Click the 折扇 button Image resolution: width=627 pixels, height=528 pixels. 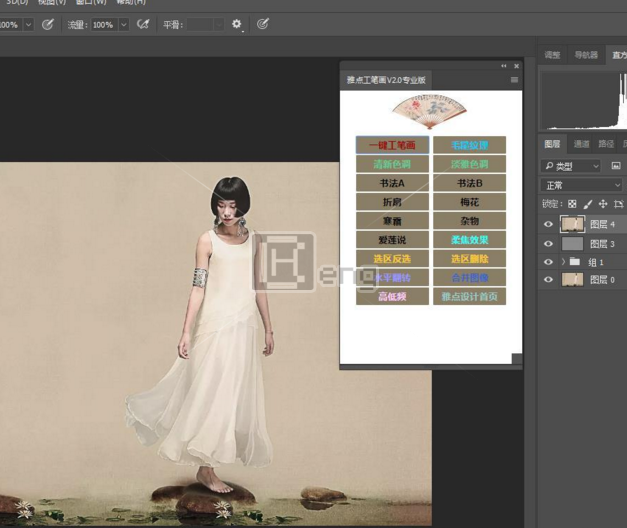tap(392, 202)
